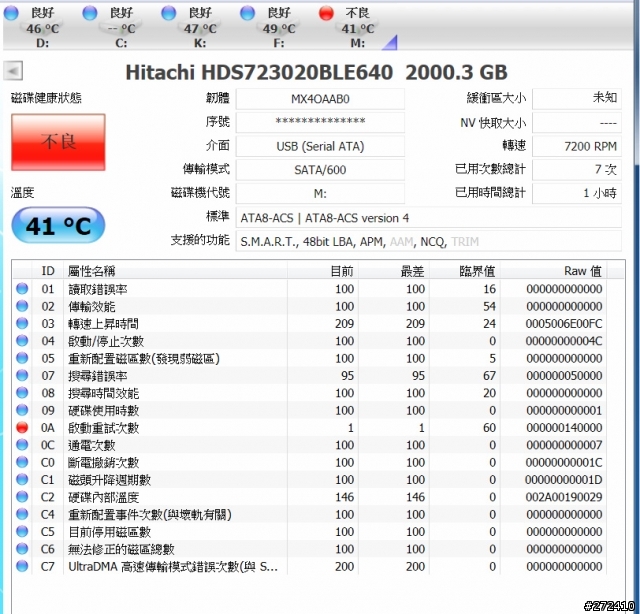Click blue status icon of attribute 07
Screen dimensions: 640x614
pyautogui.click(x=22, y=376)
